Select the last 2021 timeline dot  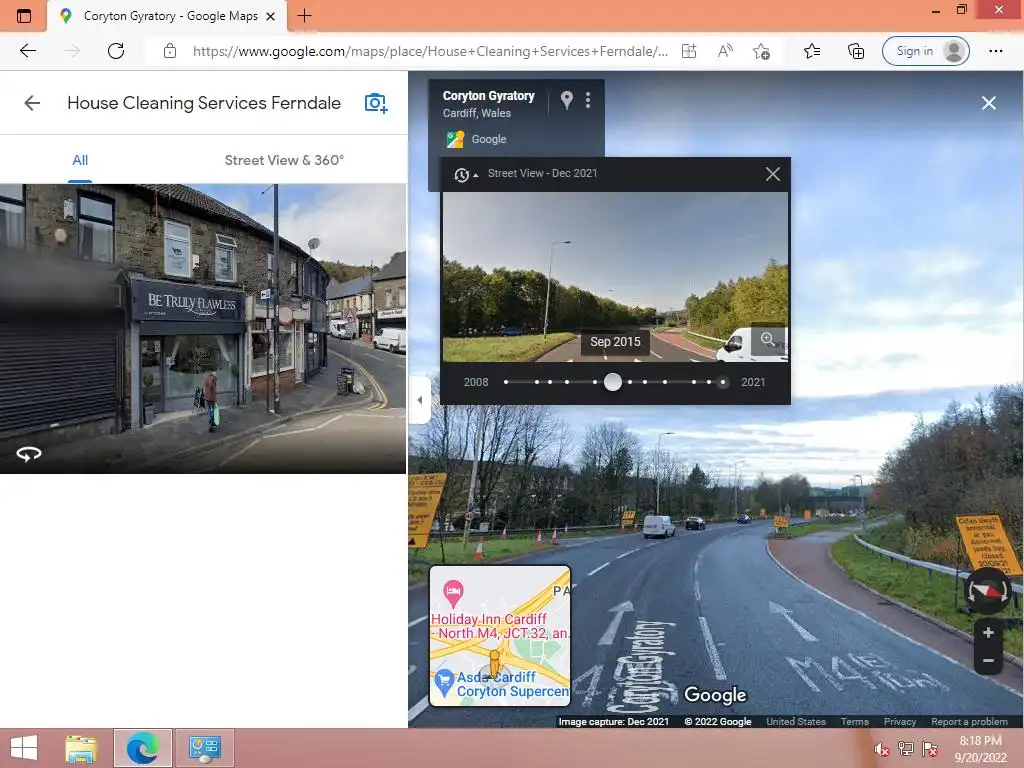tap(722, 382)
